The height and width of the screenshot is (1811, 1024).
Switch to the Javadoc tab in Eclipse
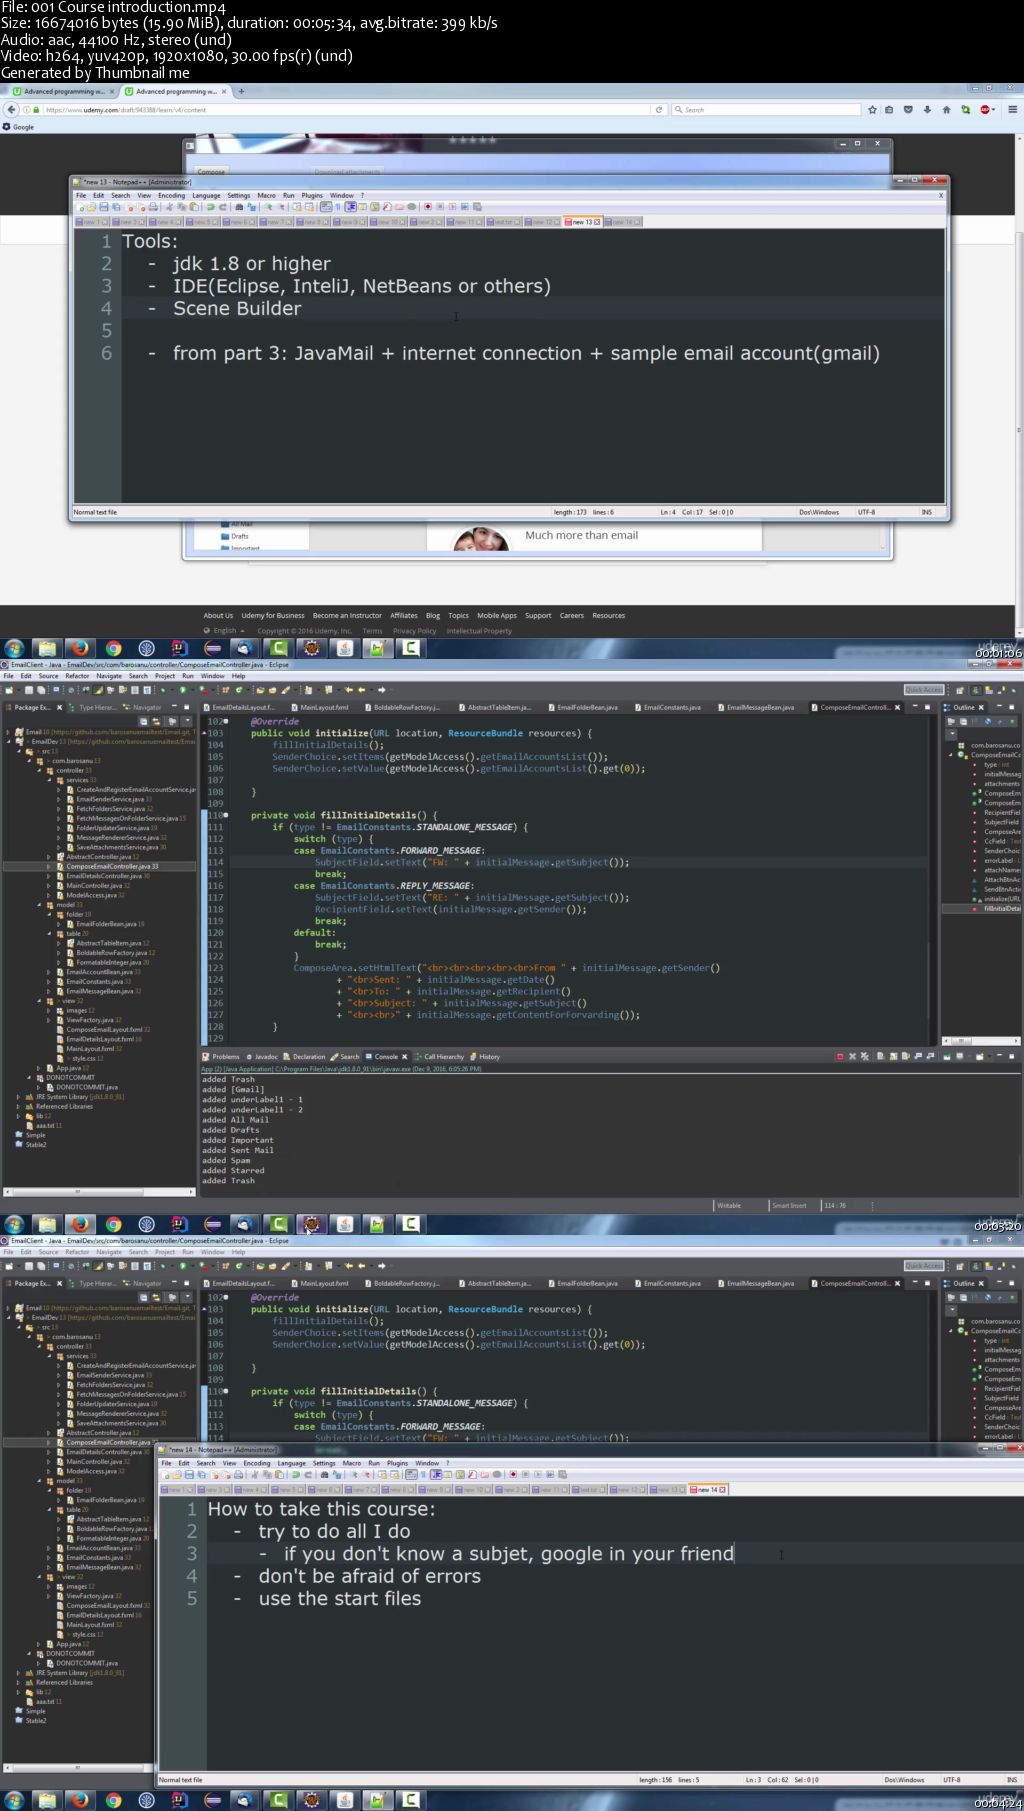pyautogui.click(x=262, y=1056)
